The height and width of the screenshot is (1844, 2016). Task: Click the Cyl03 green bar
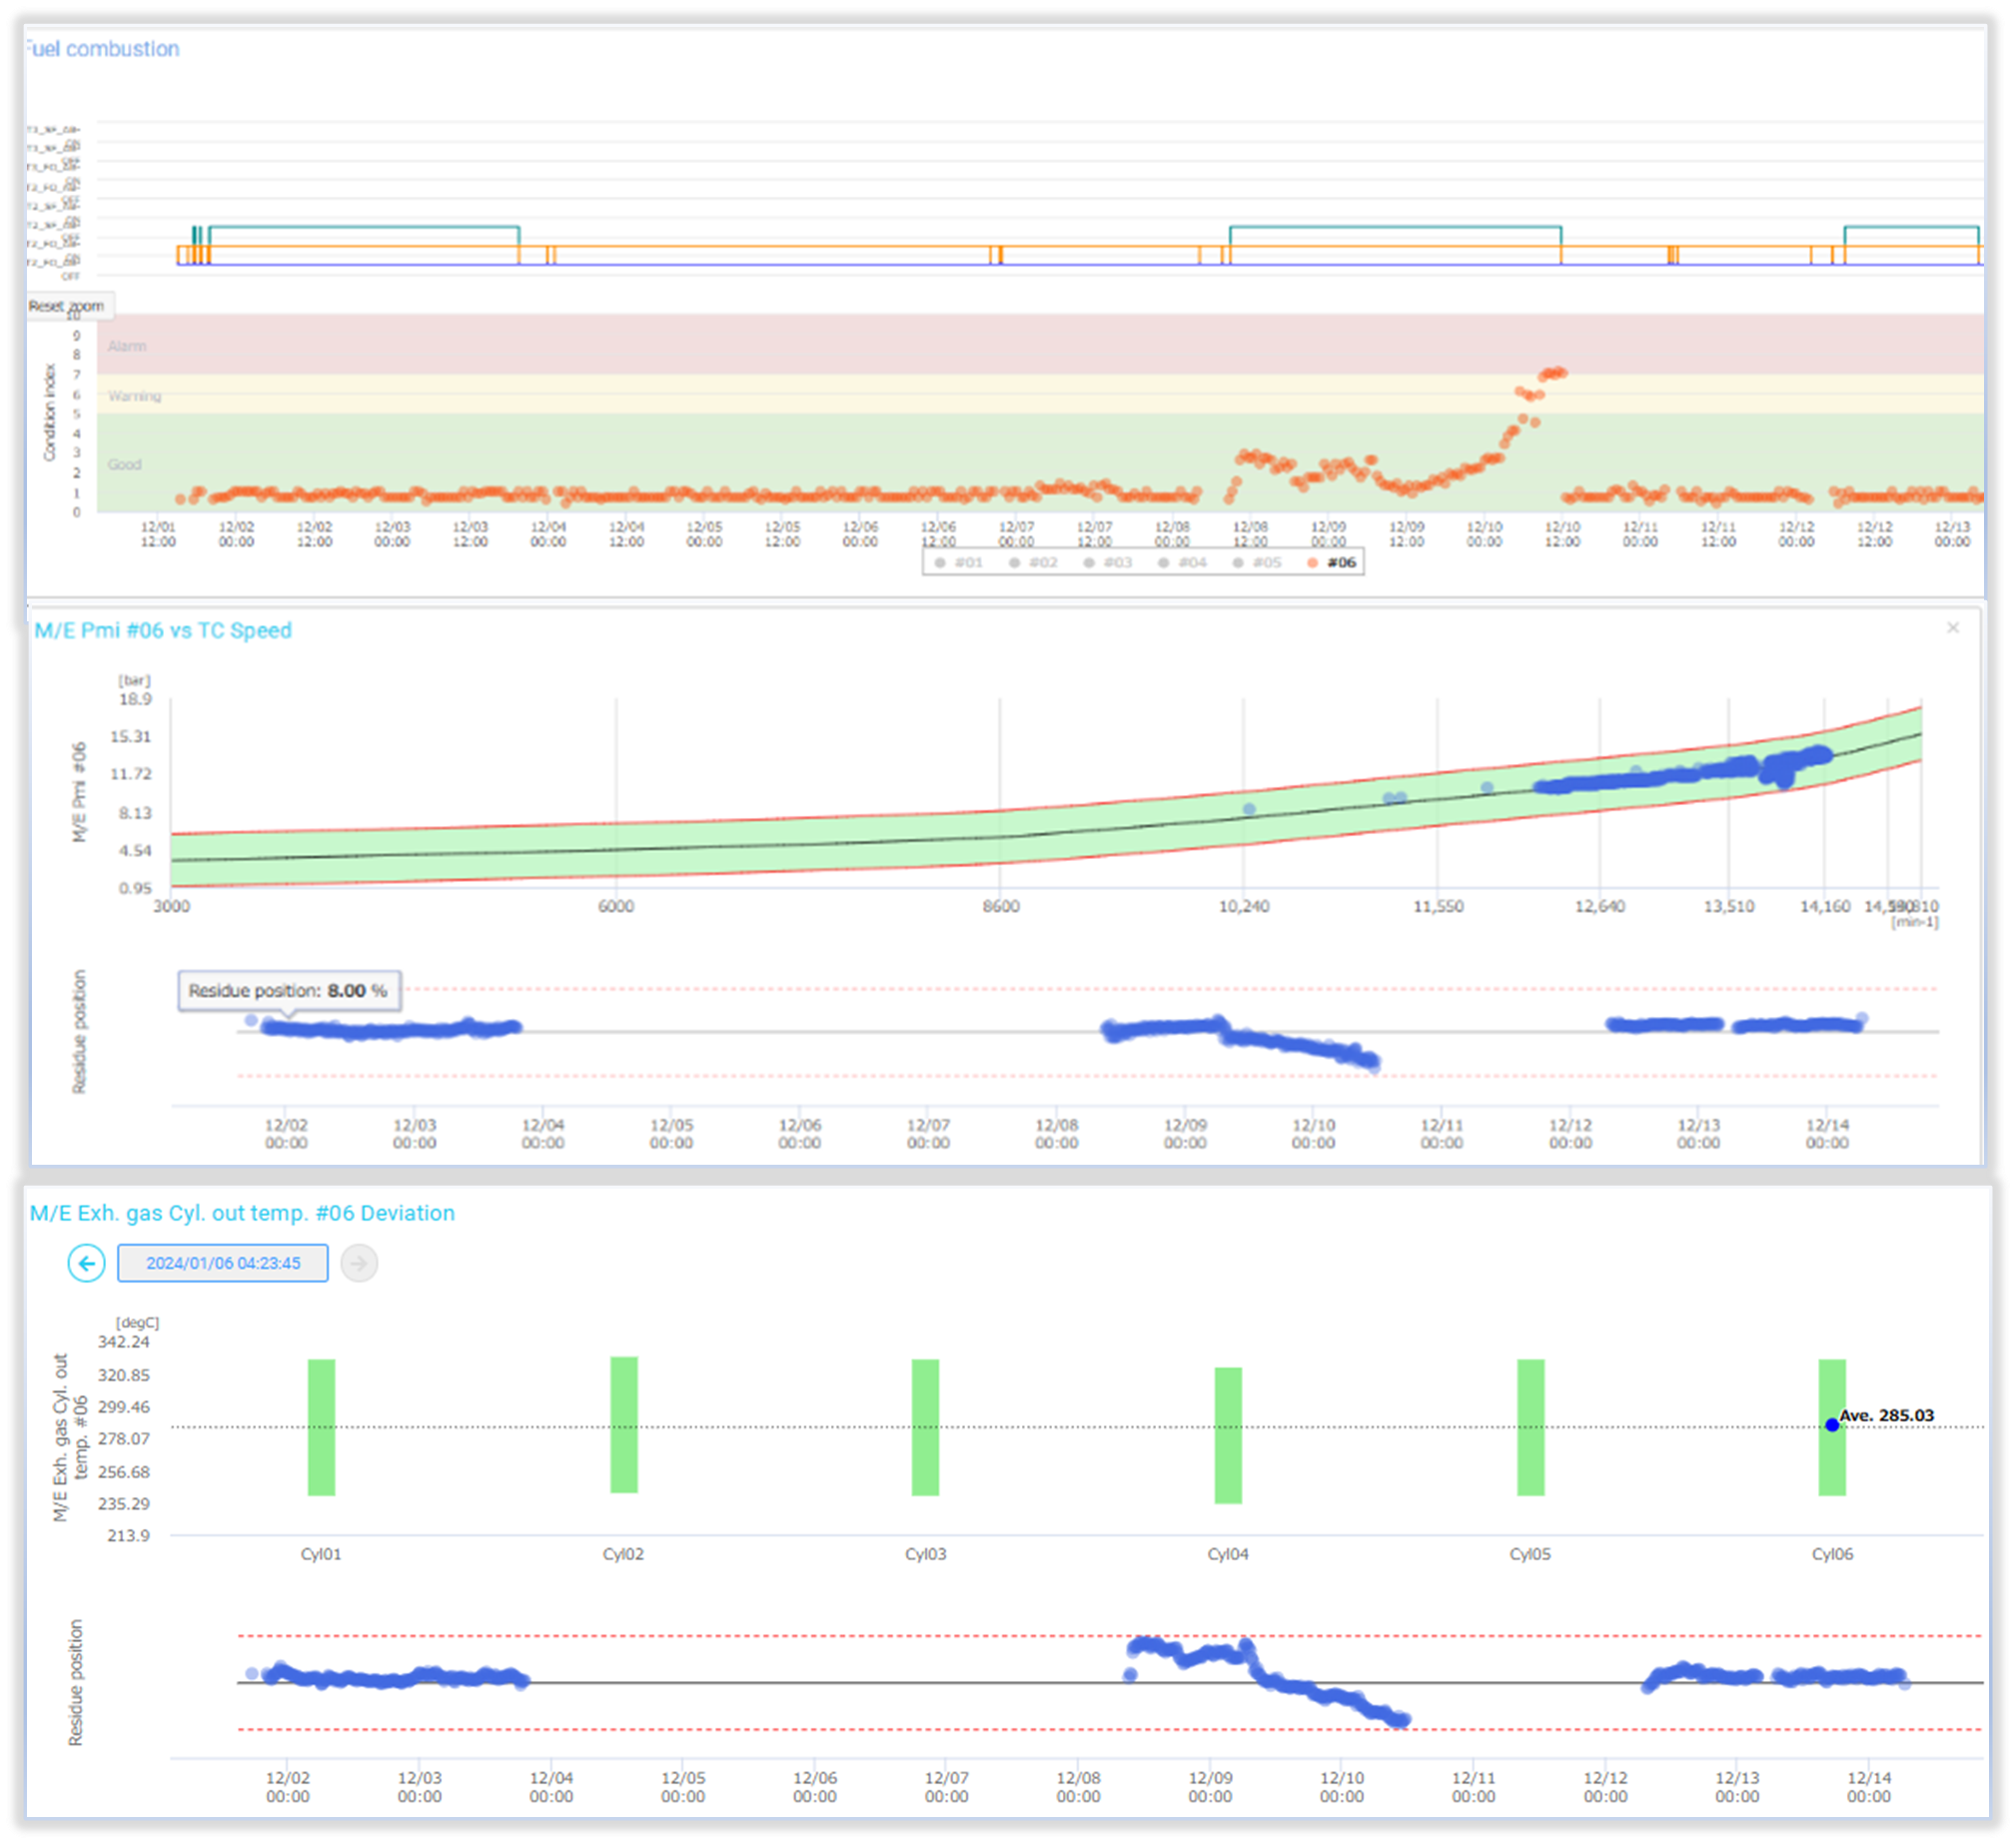coord(926,1428)
